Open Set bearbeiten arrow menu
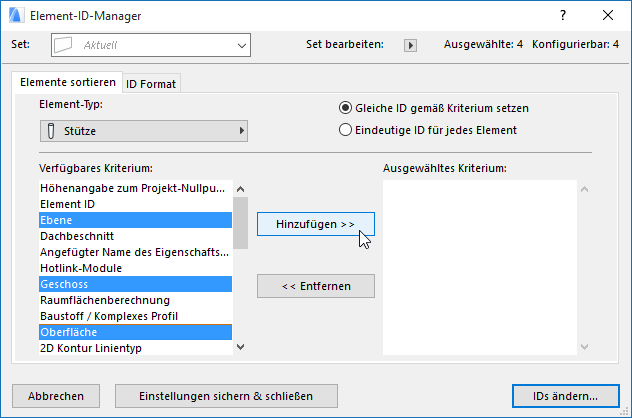Viewport: 632px width, 418px height. click(410, 45)
